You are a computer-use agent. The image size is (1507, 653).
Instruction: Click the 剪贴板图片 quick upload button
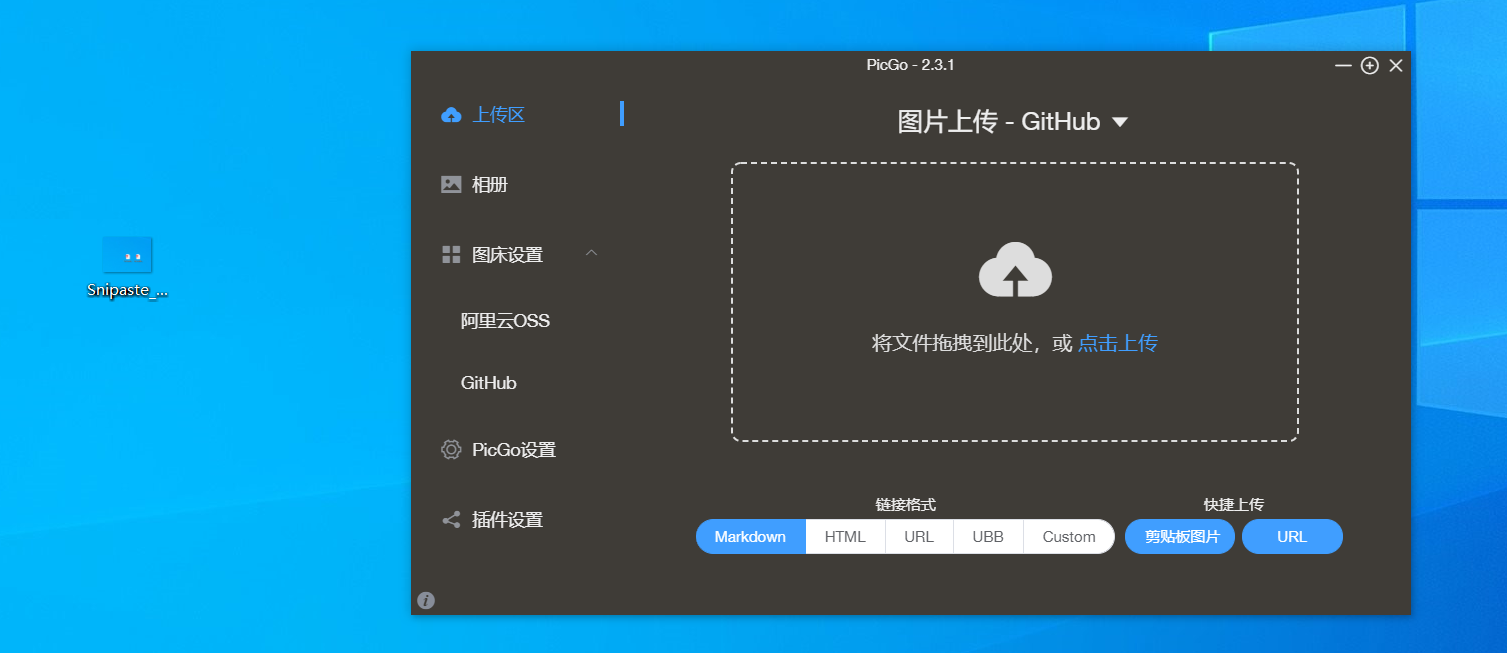click(x=1180, y=537)
